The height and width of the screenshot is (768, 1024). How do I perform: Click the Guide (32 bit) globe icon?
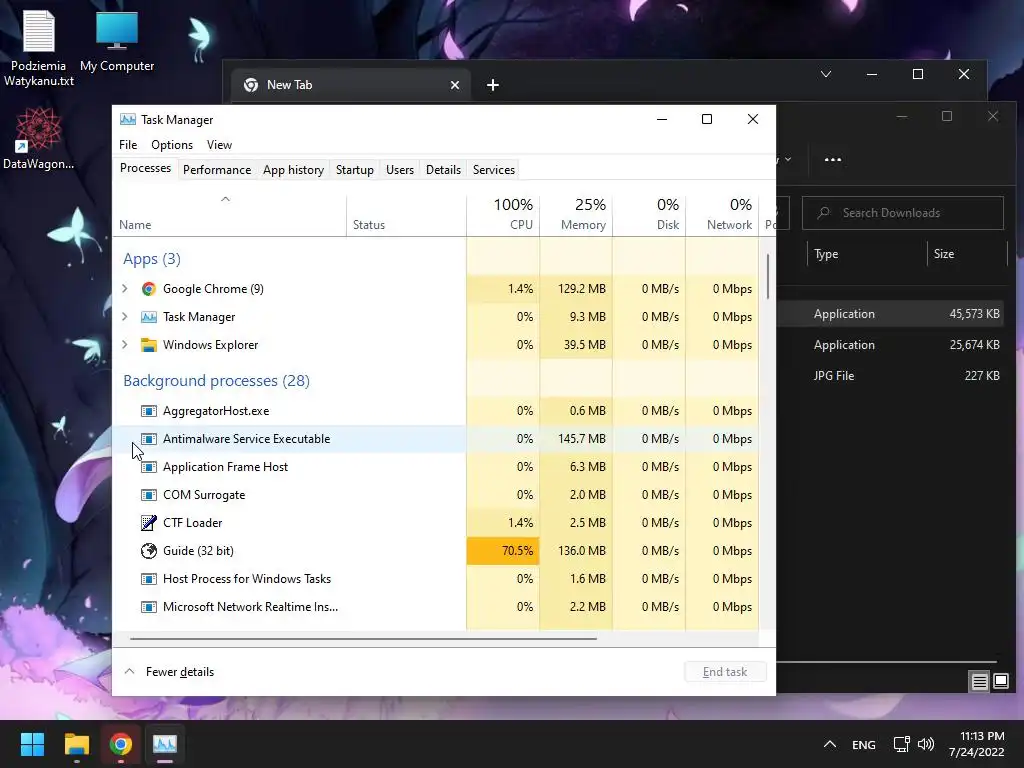(x=149, y=551)
